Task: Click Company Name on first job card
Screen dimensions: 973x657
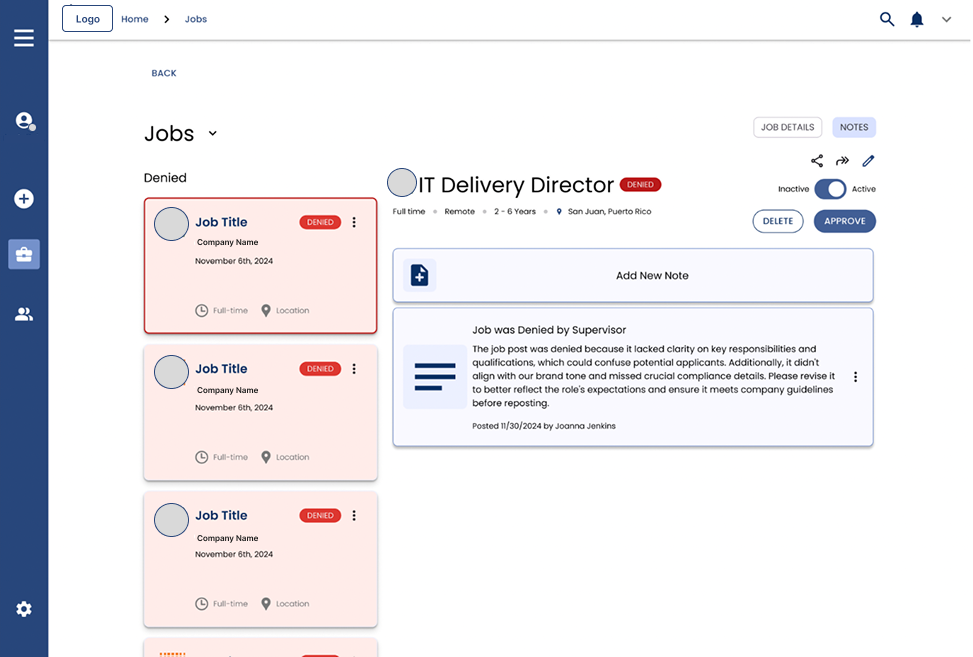Action: tap(228, 243)
